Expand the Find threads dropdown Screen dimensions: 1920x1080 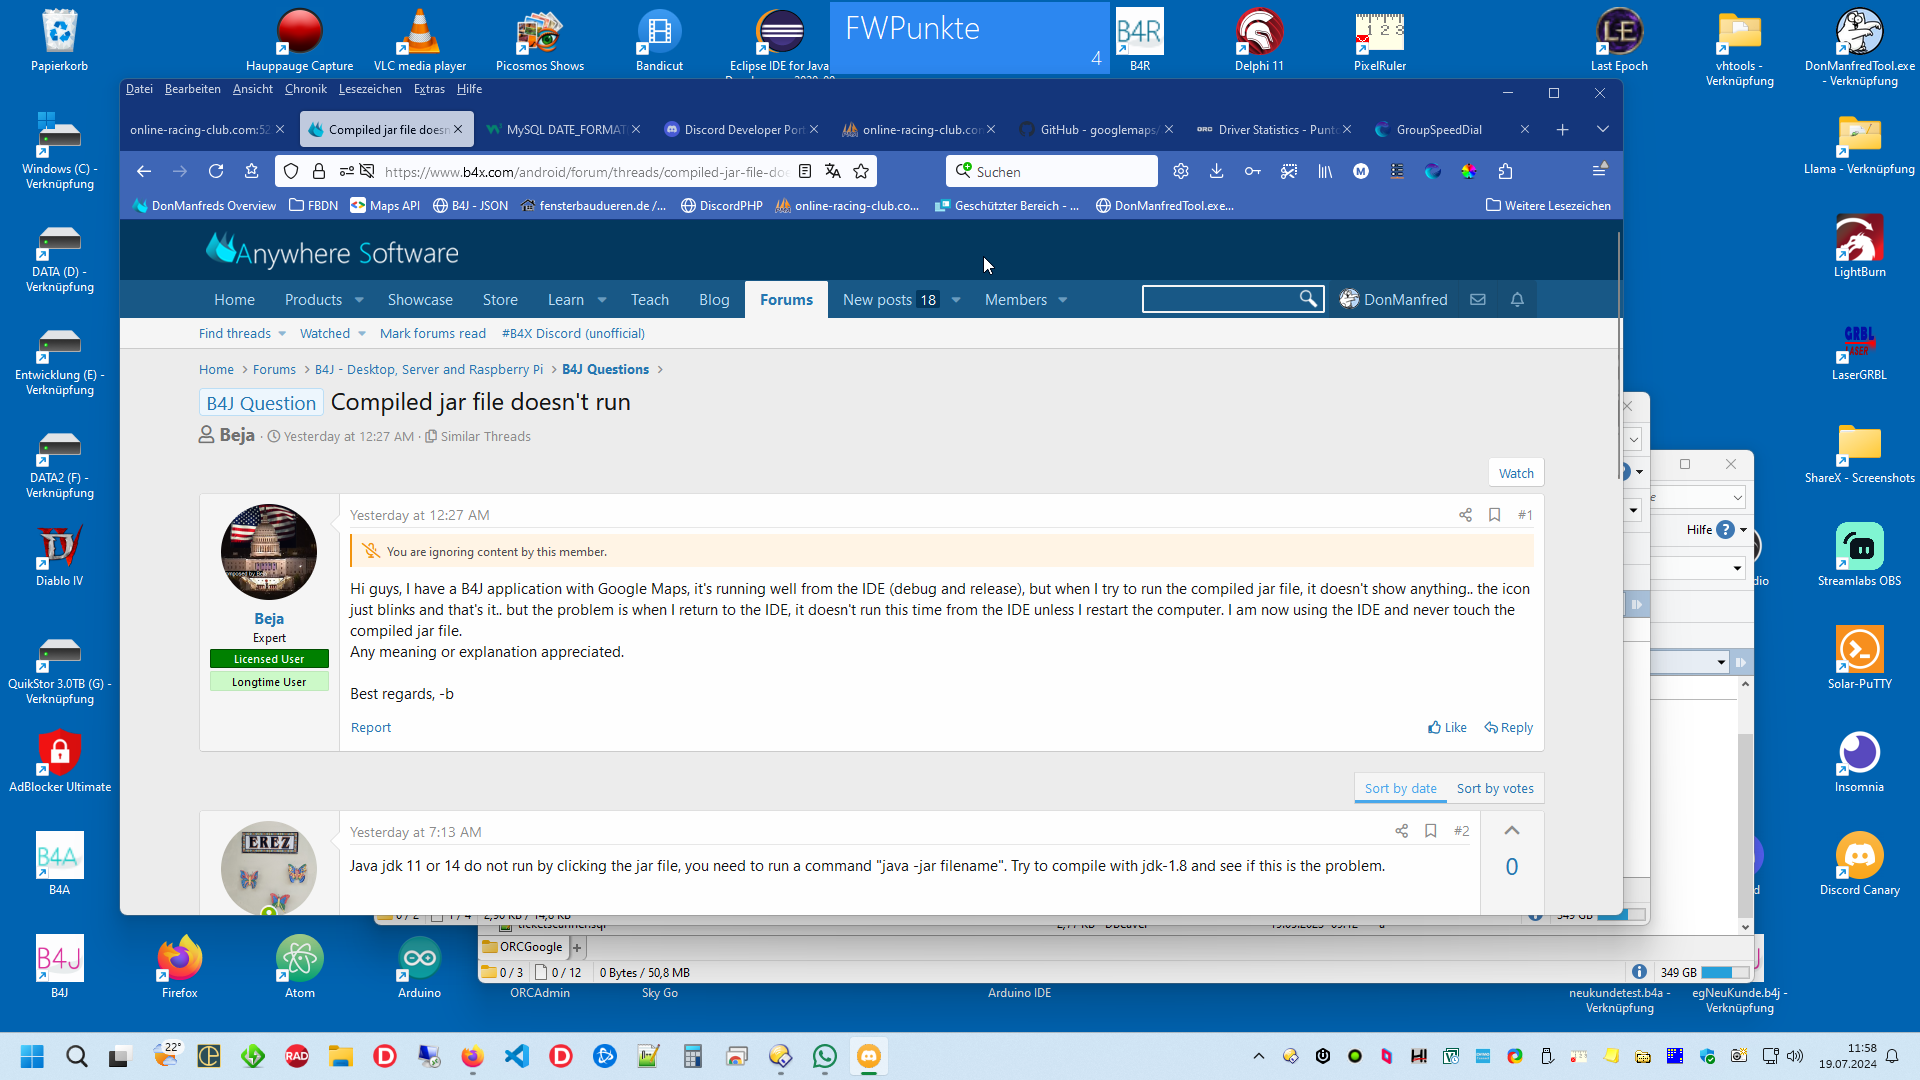(x=282, y=334)
